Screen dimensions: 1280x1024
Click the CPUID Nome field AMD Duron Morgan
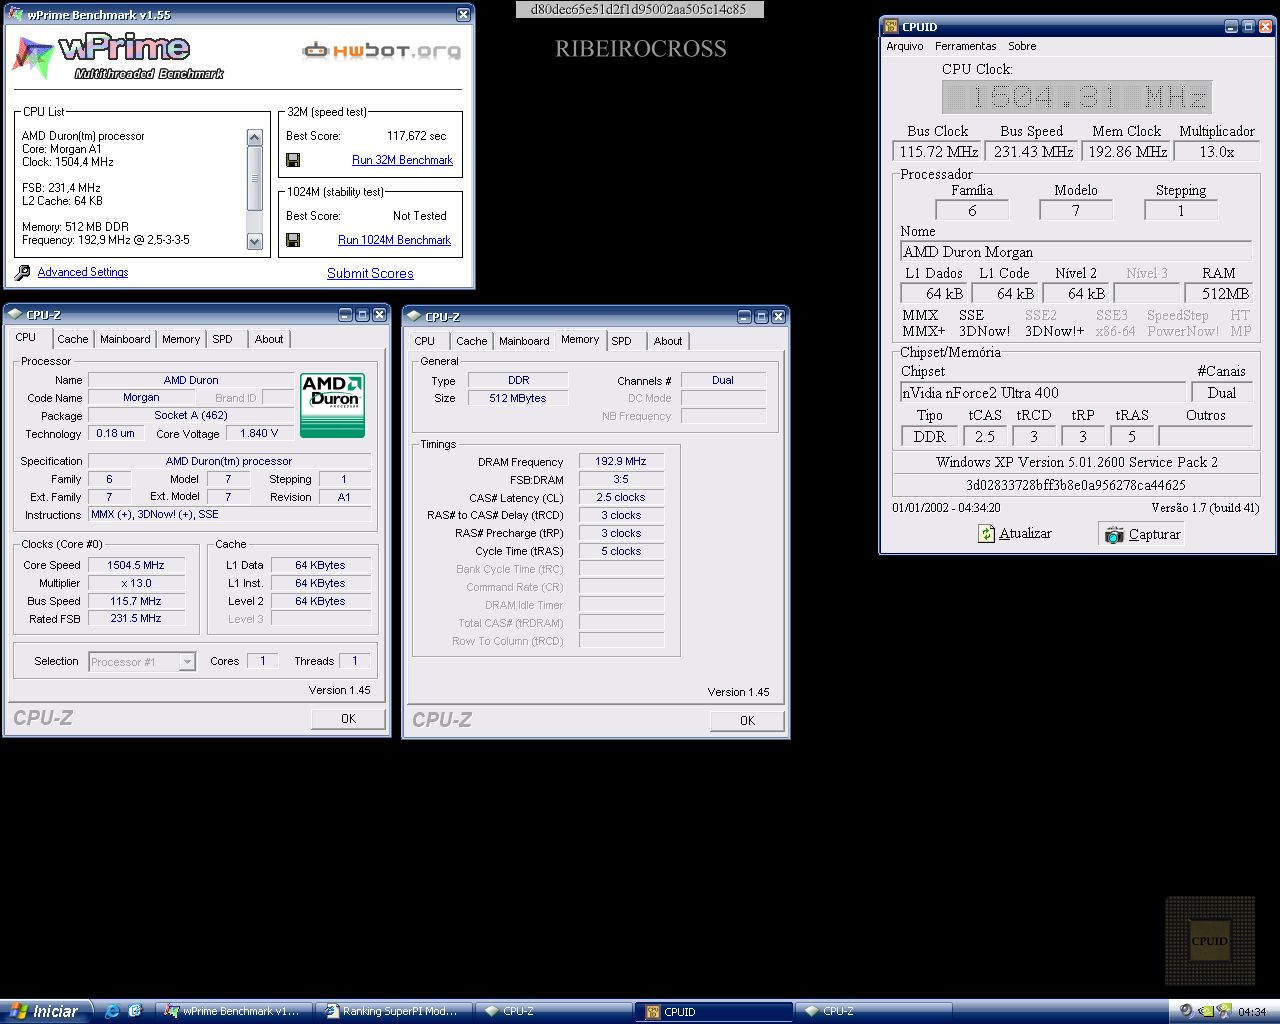coord(1076,252)
